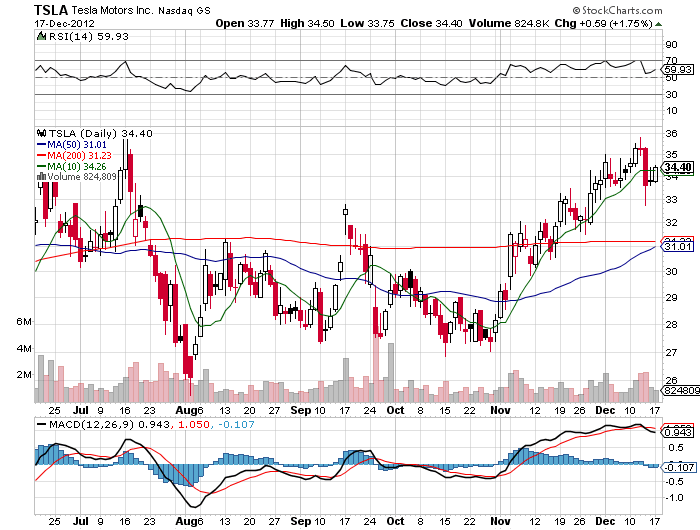Click Dec on the MACD panel date axis
The width and height of the screenshot is (700, 530).
coord(605,521)
